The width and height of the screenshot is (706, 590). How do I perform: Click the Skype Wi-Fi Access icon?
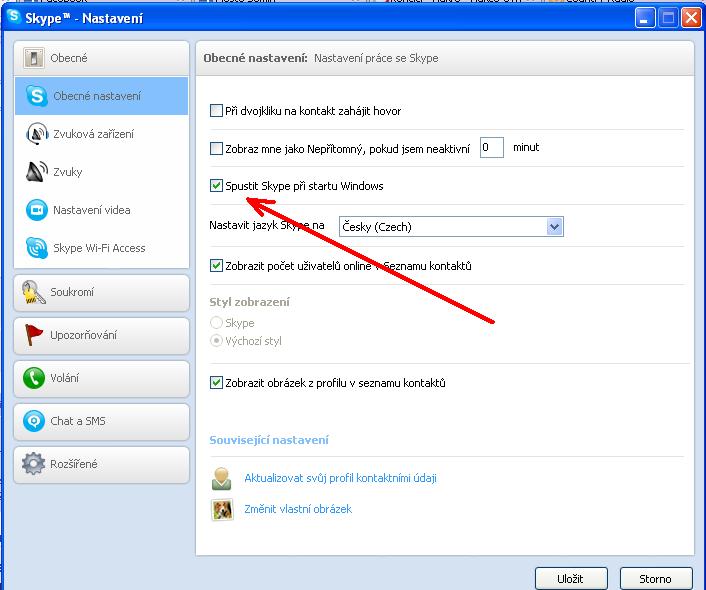point(37,248)
